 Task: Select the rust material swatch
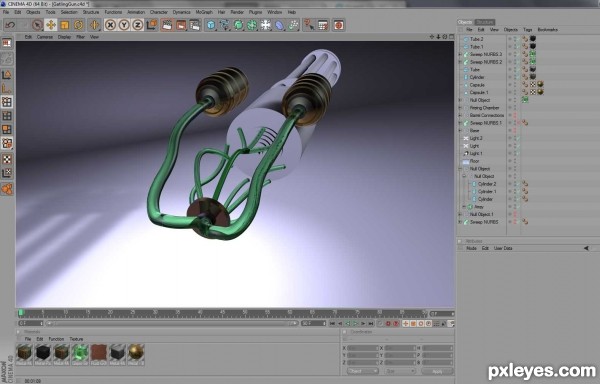pos(99,354)
